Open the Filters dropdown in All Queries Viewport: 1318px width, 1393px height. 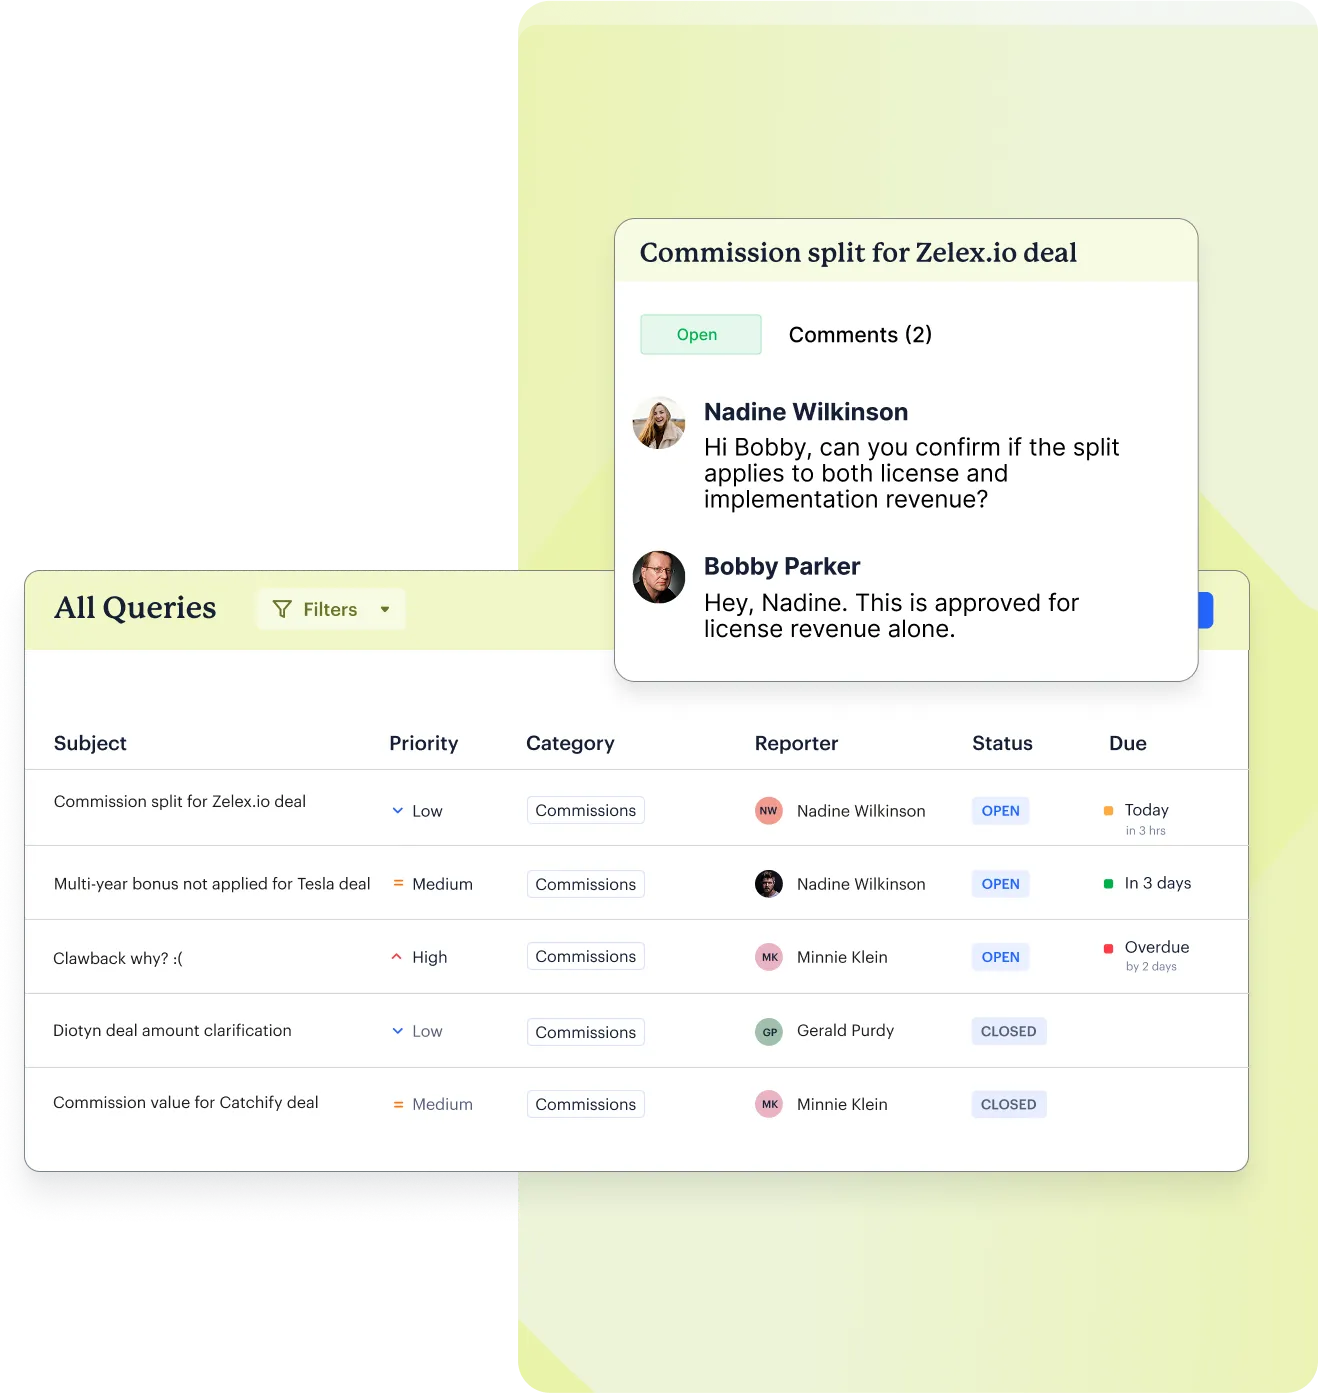pos(331,609)
